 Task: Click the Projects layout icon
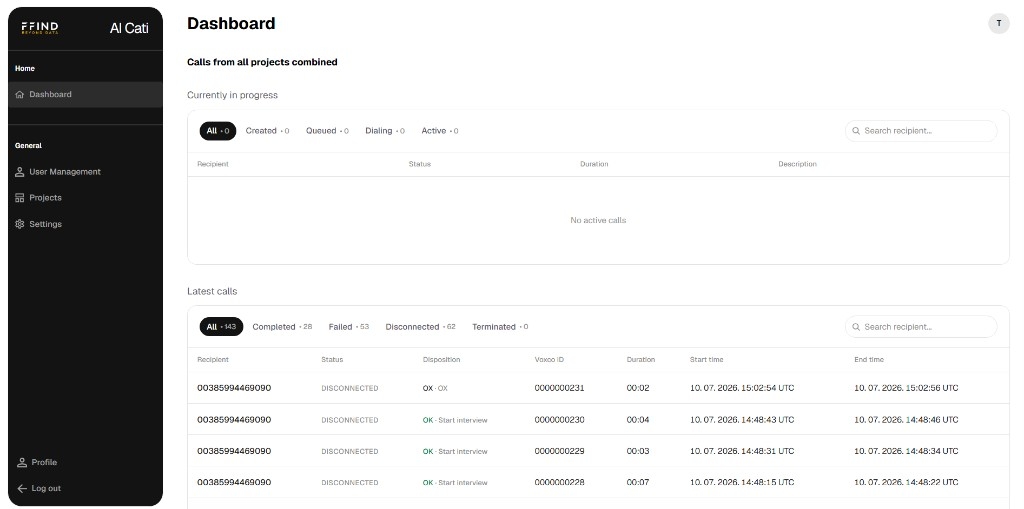[20, 198]
